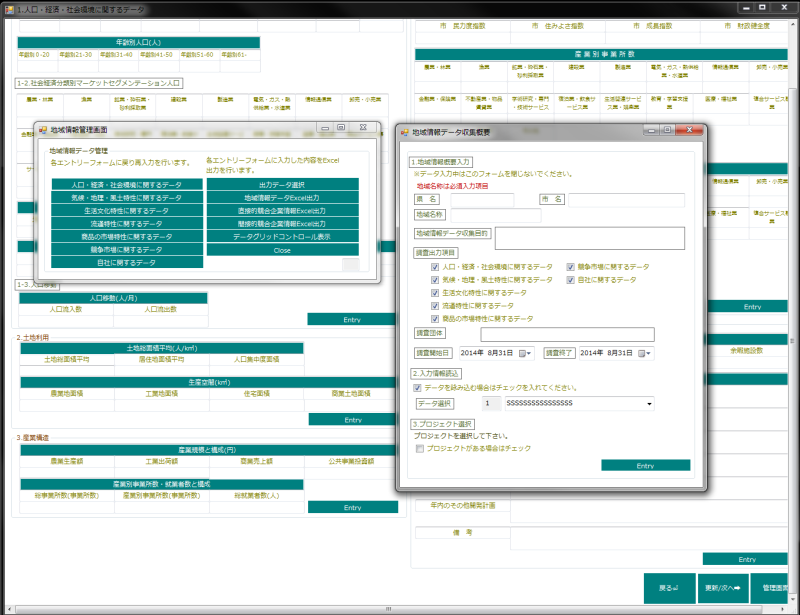Viewport: 800px width, 615px height.
Task: Click 商品の市場特性に関するデータ button in 地域情報管理画面
Action: coord(127,237)
